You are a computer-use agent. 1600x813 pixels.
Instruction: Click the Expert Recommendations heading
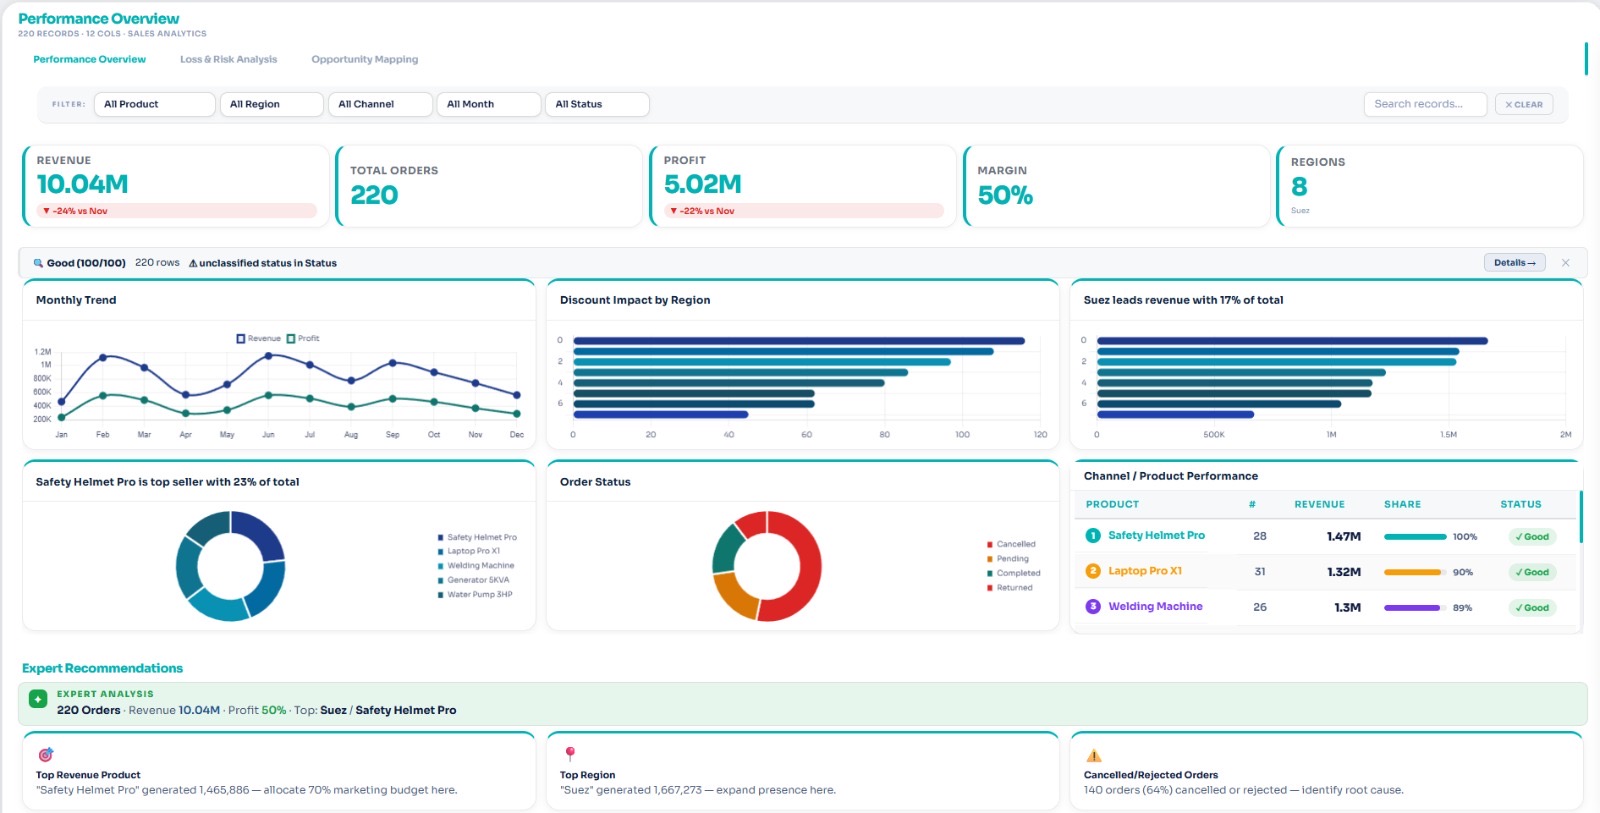coord(102,668)
